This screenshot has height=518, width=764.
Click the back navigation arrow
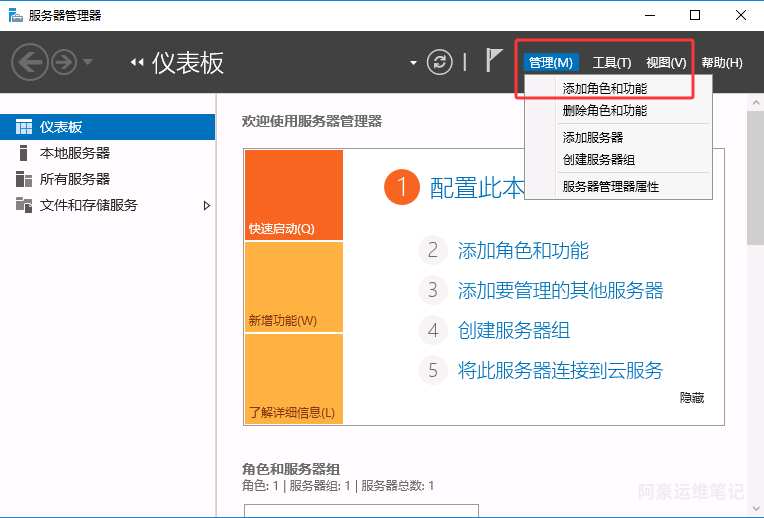[30, 62]
